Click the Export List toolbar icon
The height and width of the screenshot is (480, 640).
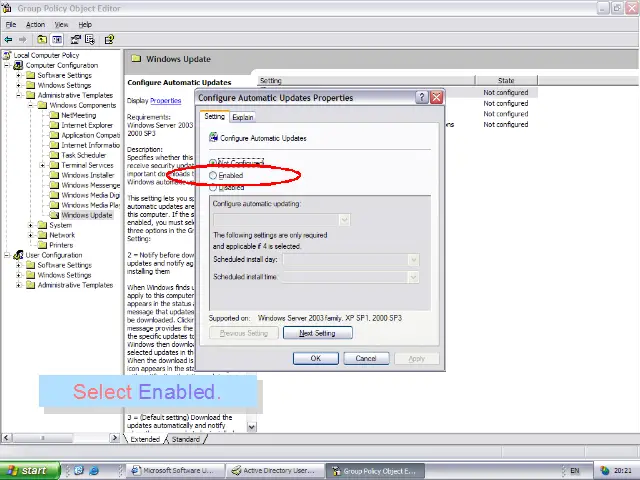tap(90, 40)
